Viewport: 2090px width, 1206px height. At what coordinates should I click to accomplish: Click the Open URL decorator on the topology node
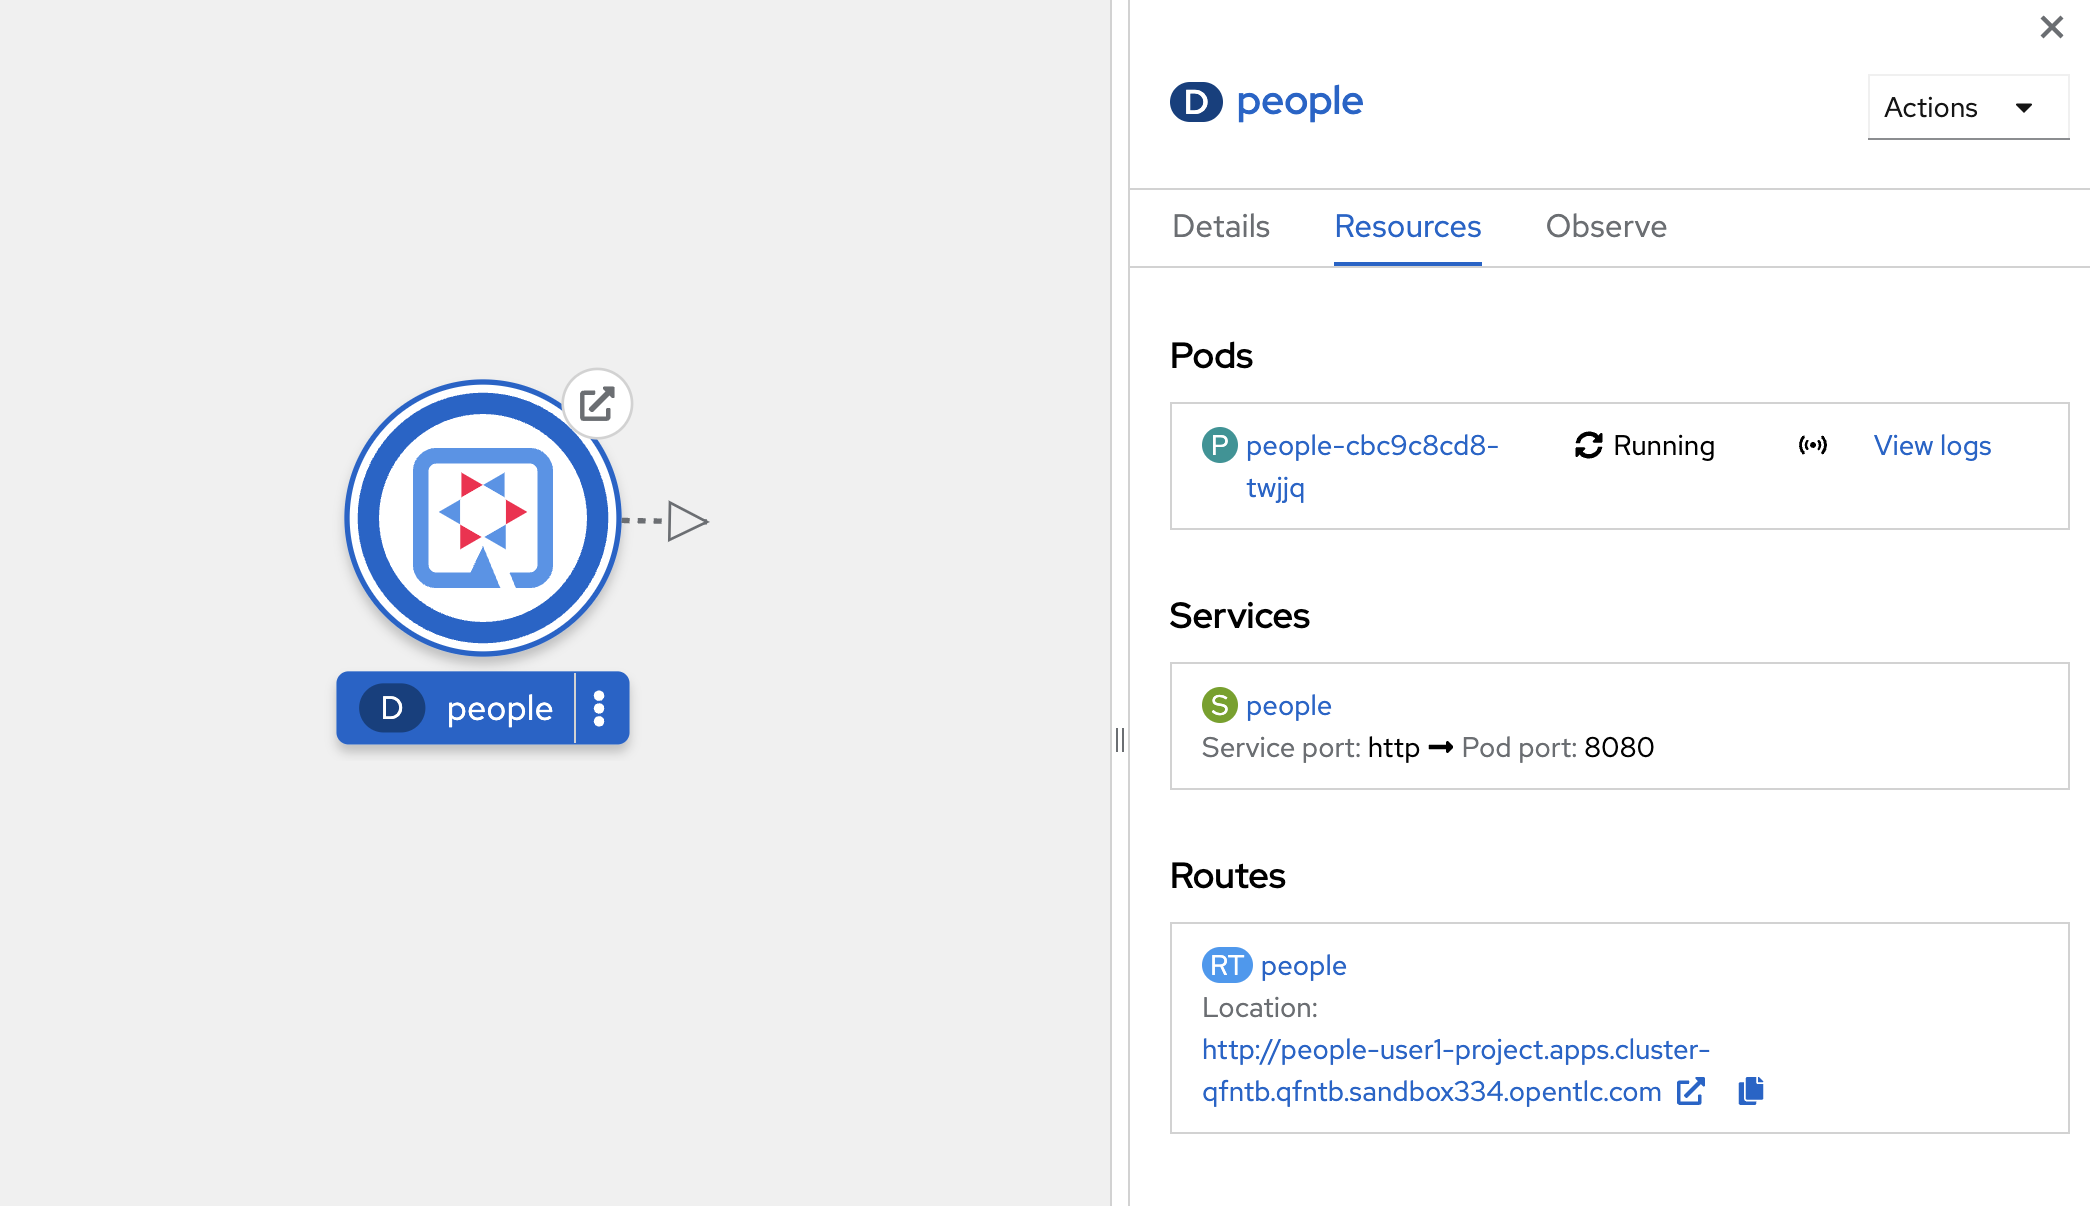pos(597,404)
